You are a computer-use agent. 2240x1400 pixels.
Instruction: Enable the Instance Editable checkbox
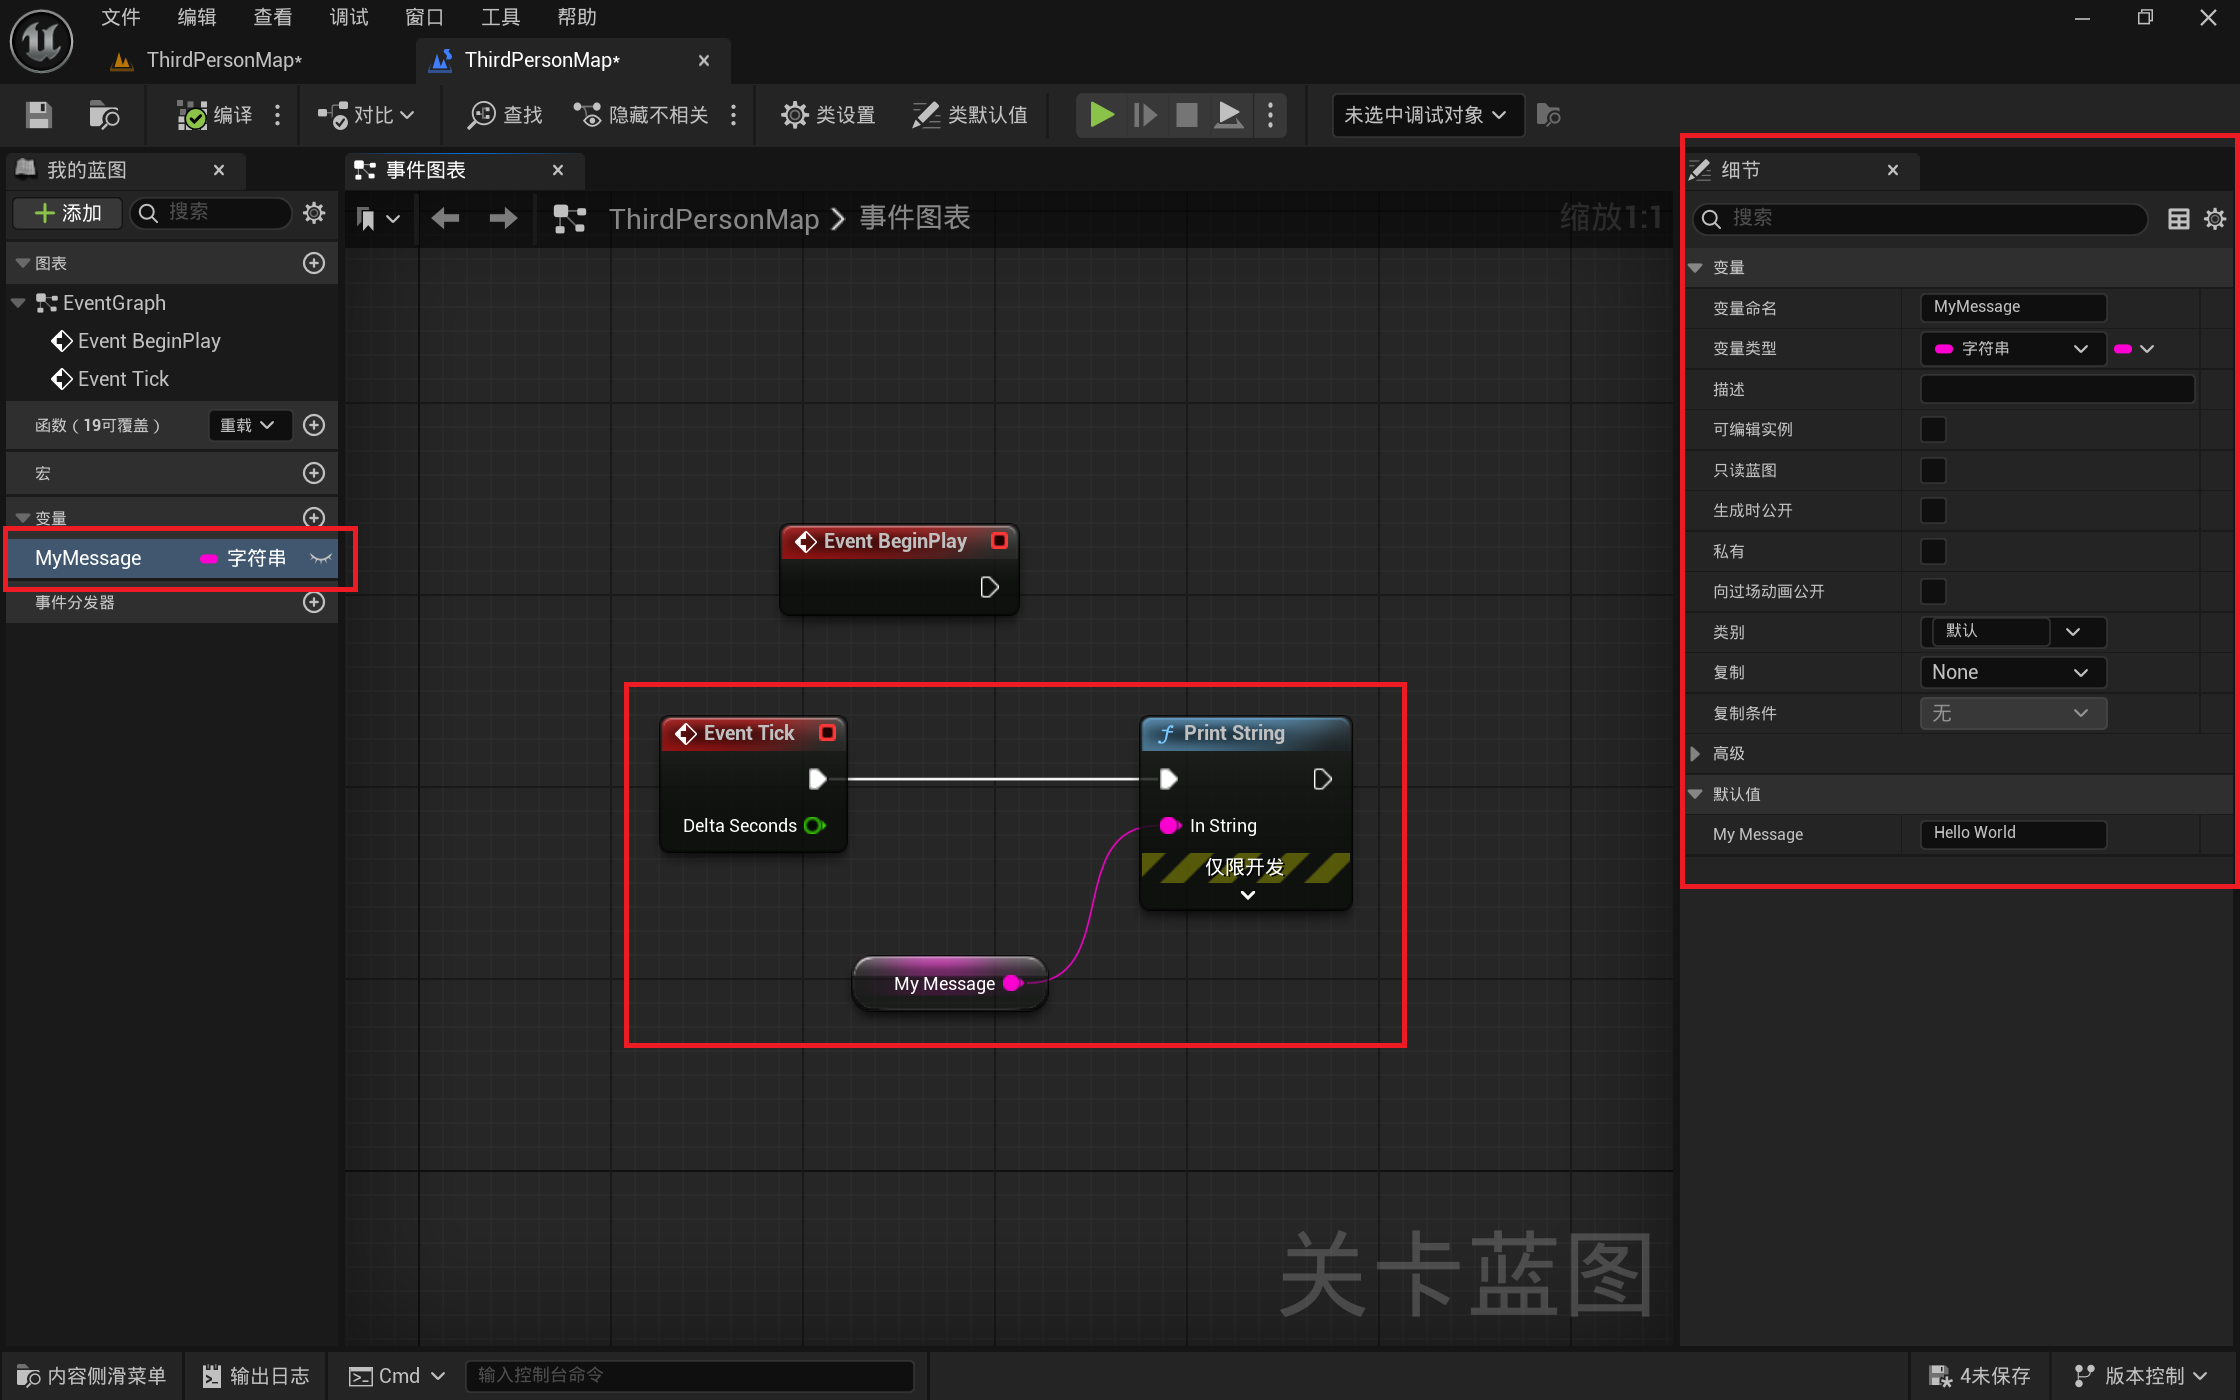tap(1933, 430)
